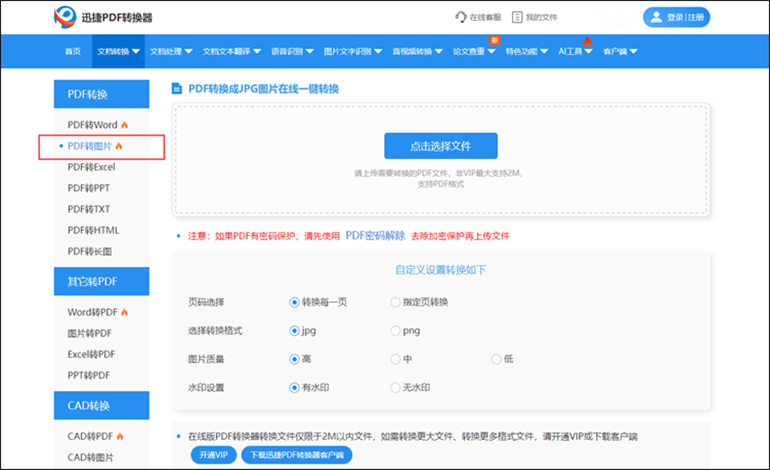
Task: Expand the 论文查重 dropdown menu
Action: 474,51
